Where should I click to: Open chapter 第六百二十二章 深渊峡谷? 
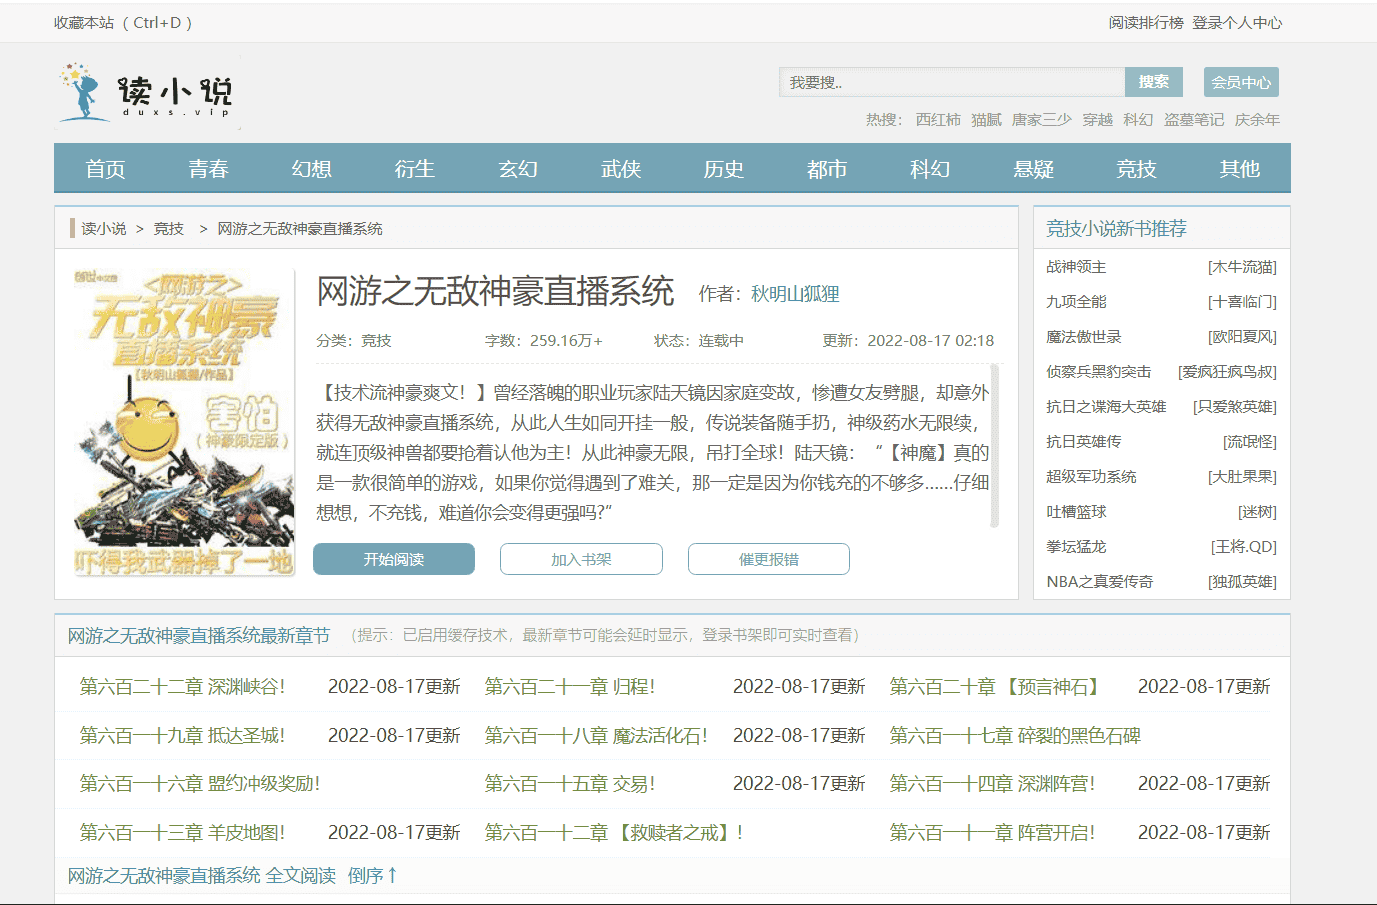182,687
